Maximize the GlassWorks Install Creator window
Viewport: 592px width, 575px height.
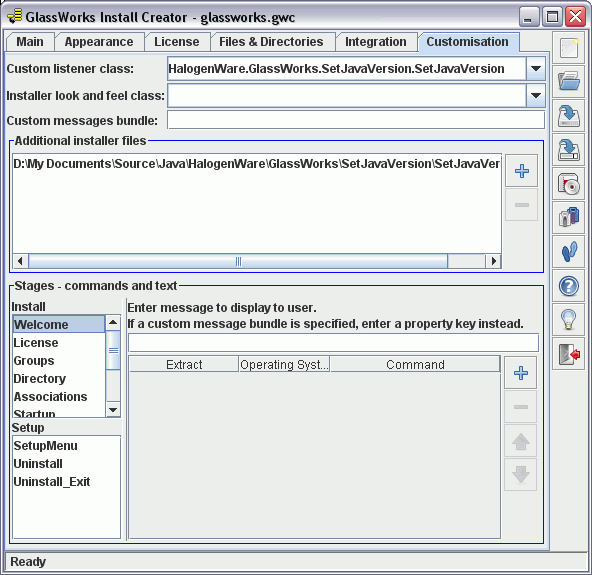(552, 17)
